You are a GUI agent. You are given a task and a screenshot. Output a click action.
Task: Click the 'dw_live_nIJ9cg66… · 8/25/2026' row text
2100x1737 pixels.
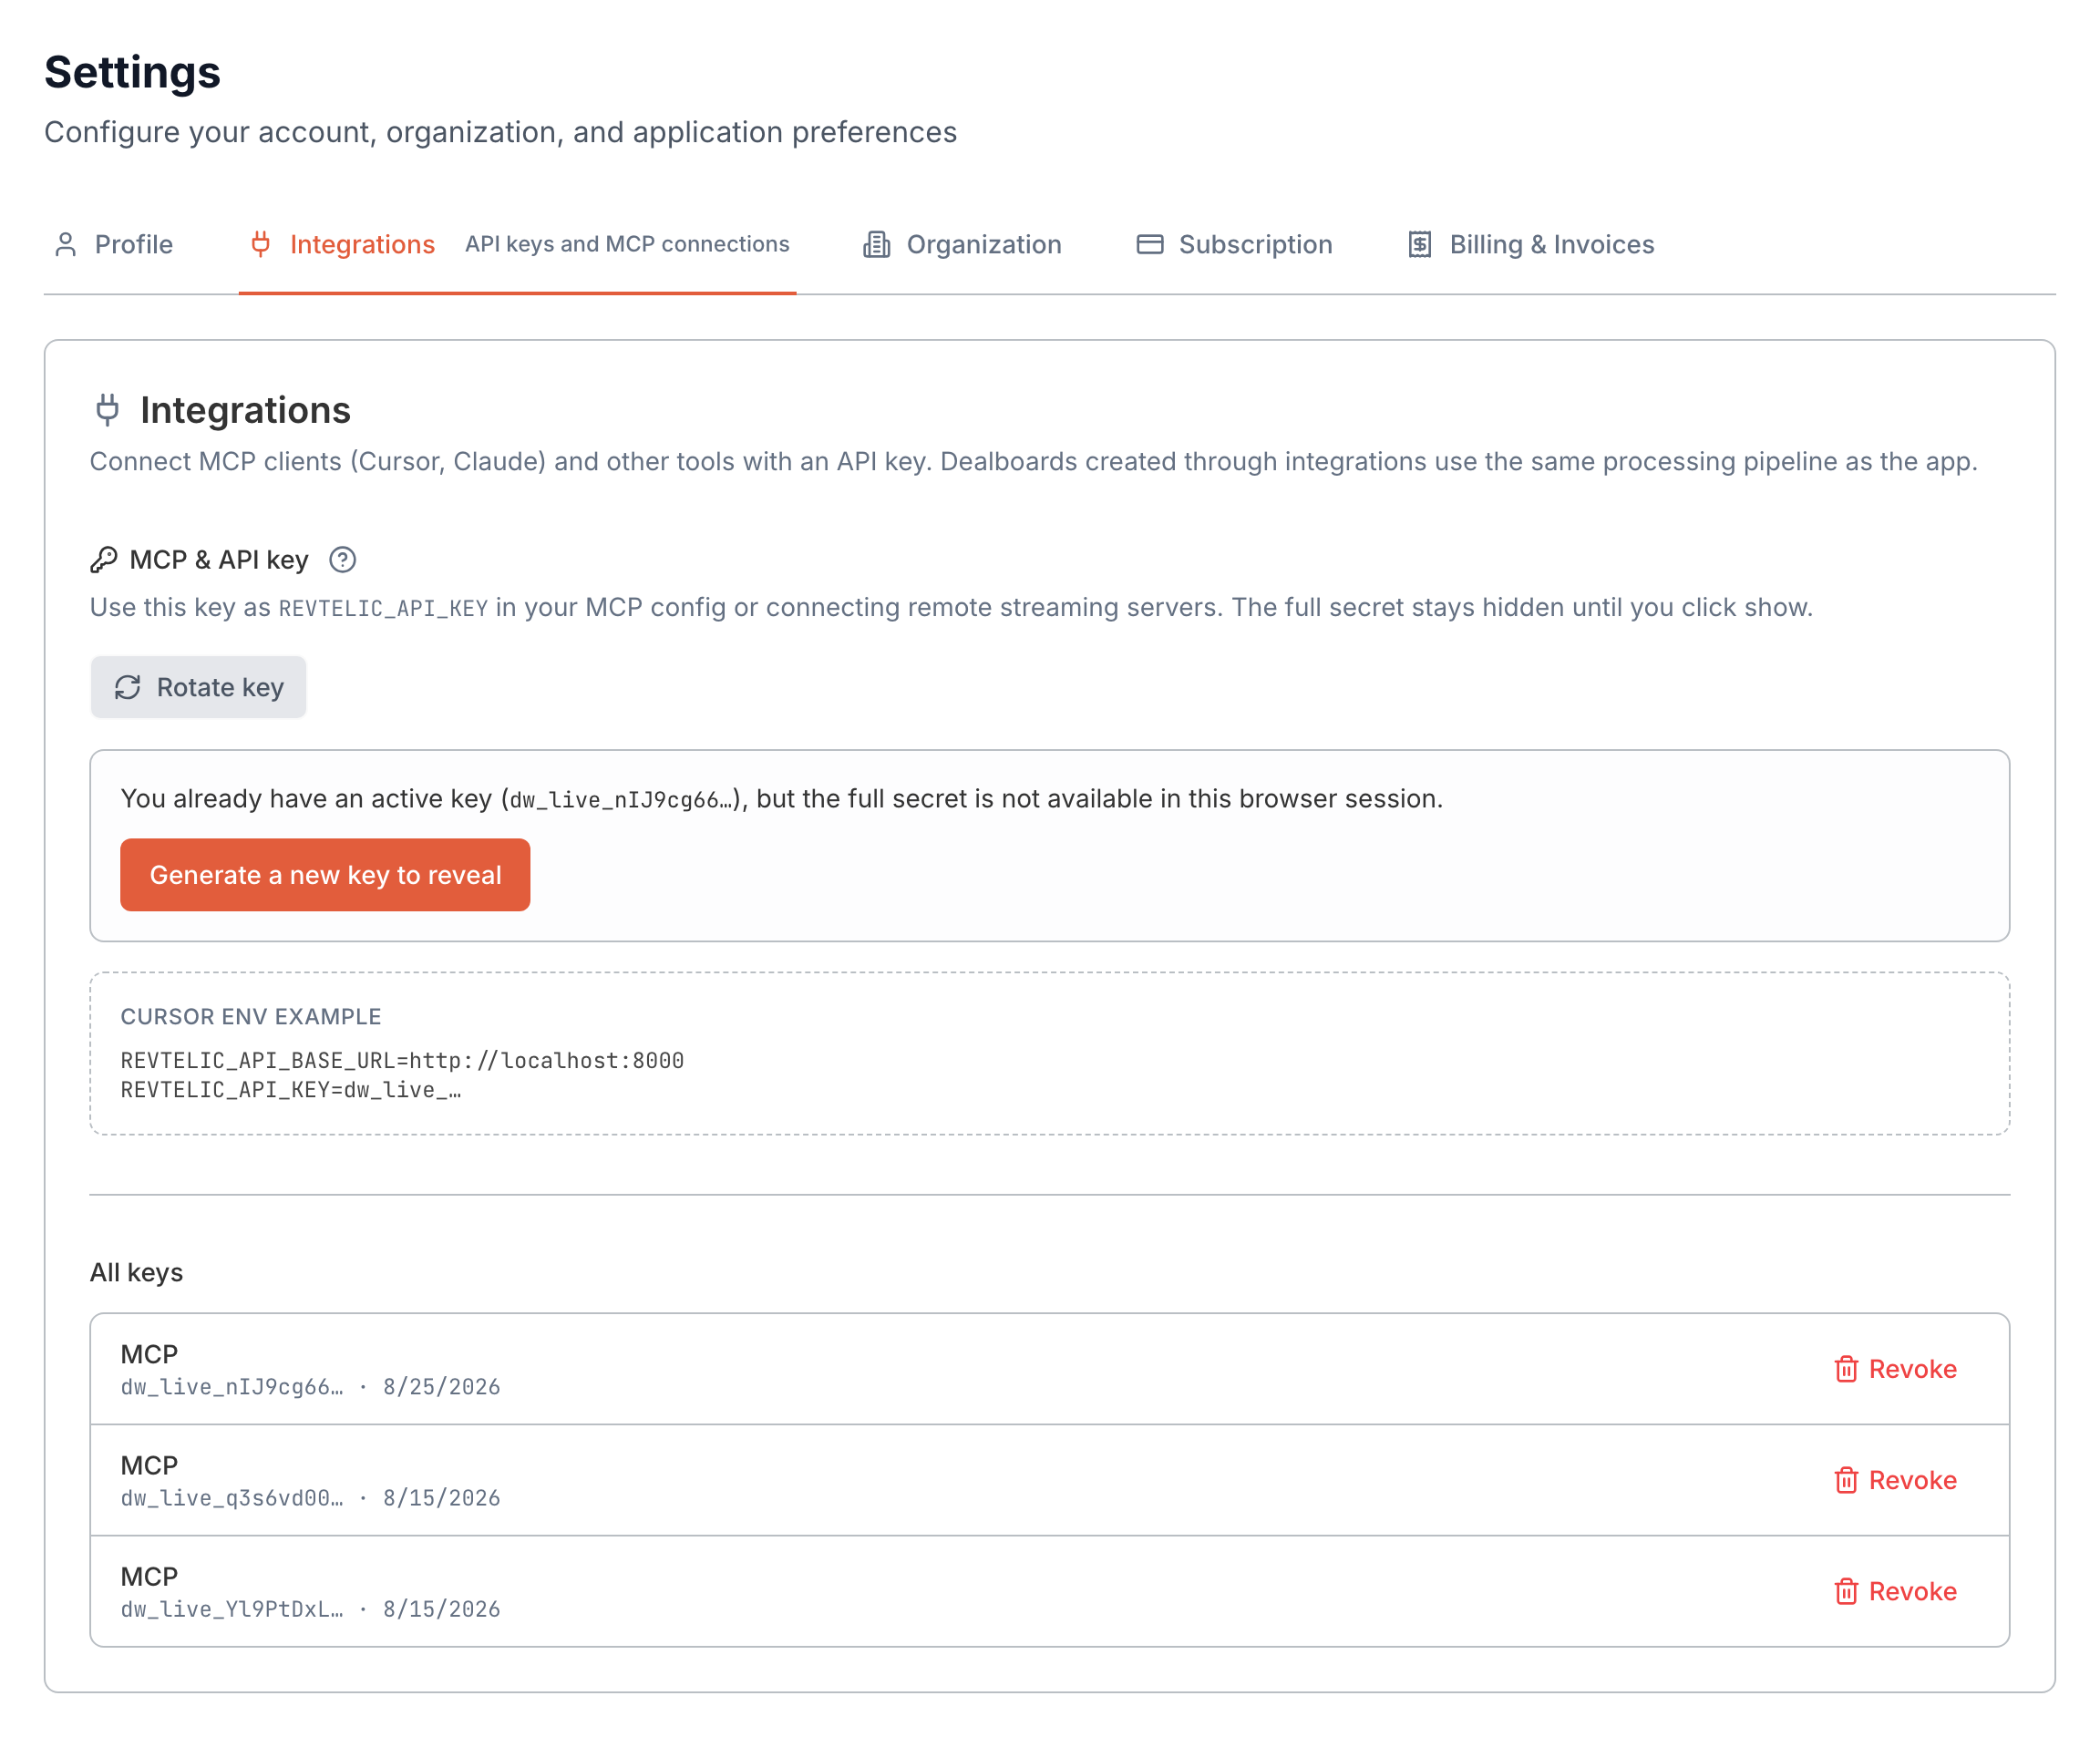pyautogui.click(x=310, y=1387)
